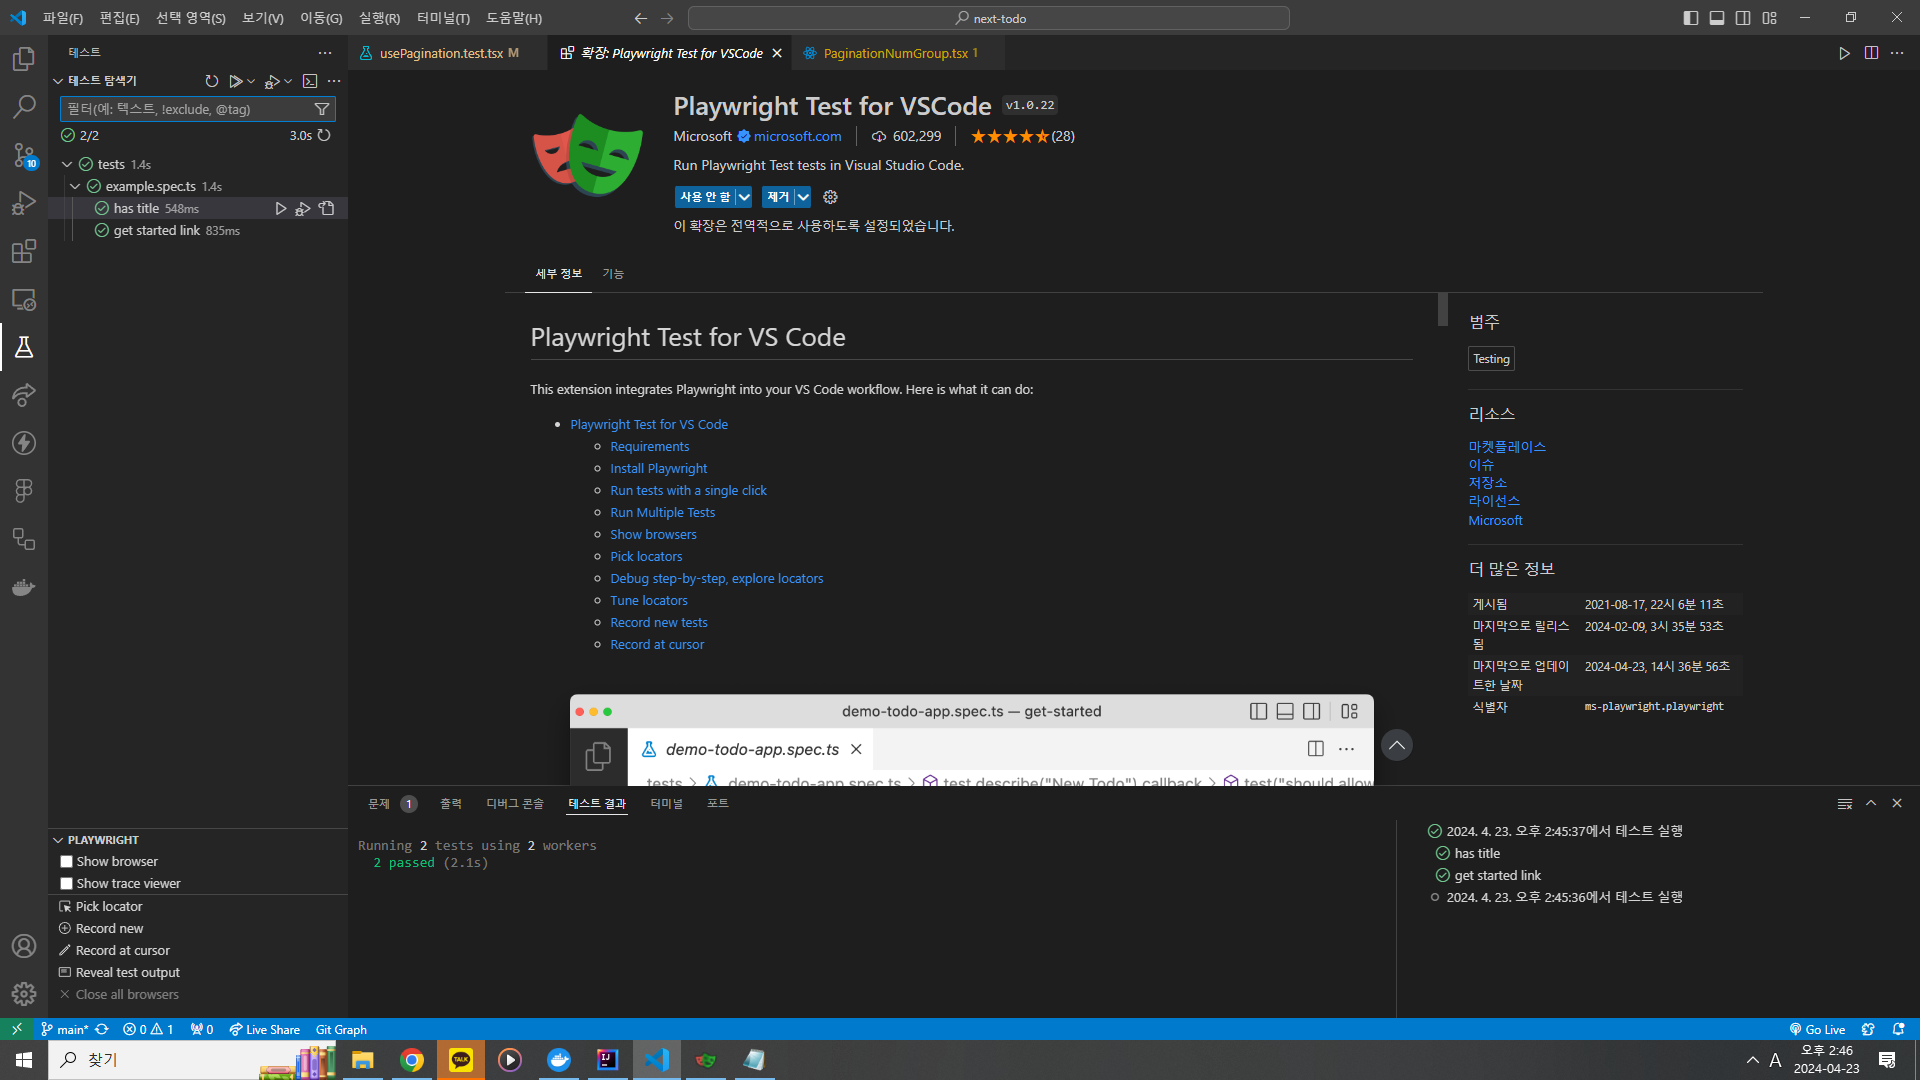Image resolution: width=1920 pixels, height=1080 pixels.
Task: Toggle the primary sidebar layout button
Action: point(1690,18)
